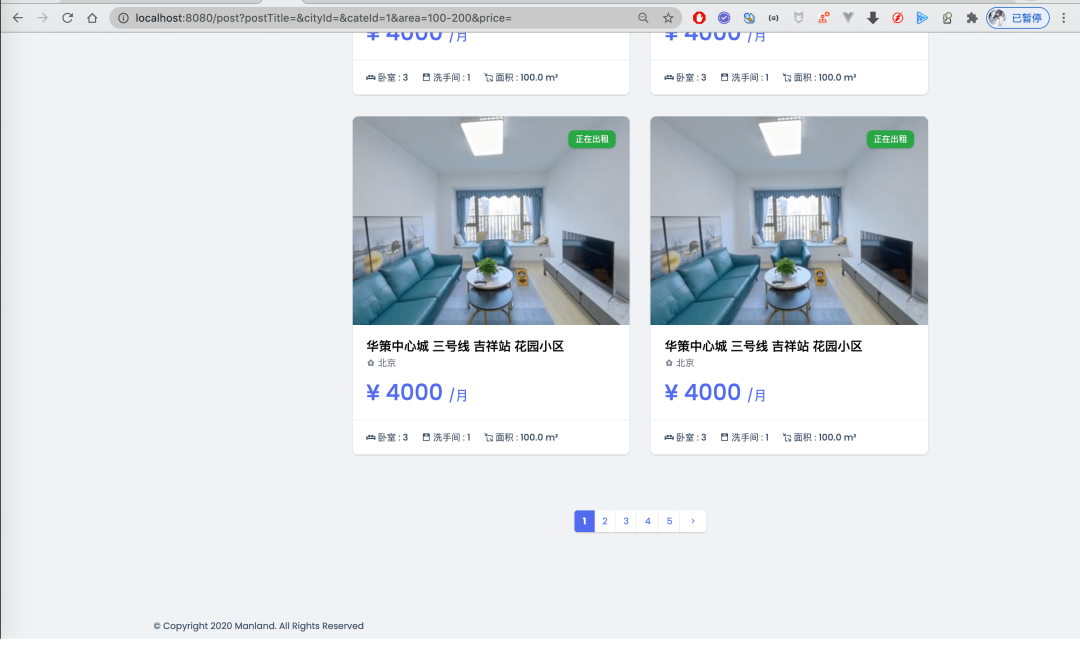
Task: Go to page 4 of listings
Action: 647,521
